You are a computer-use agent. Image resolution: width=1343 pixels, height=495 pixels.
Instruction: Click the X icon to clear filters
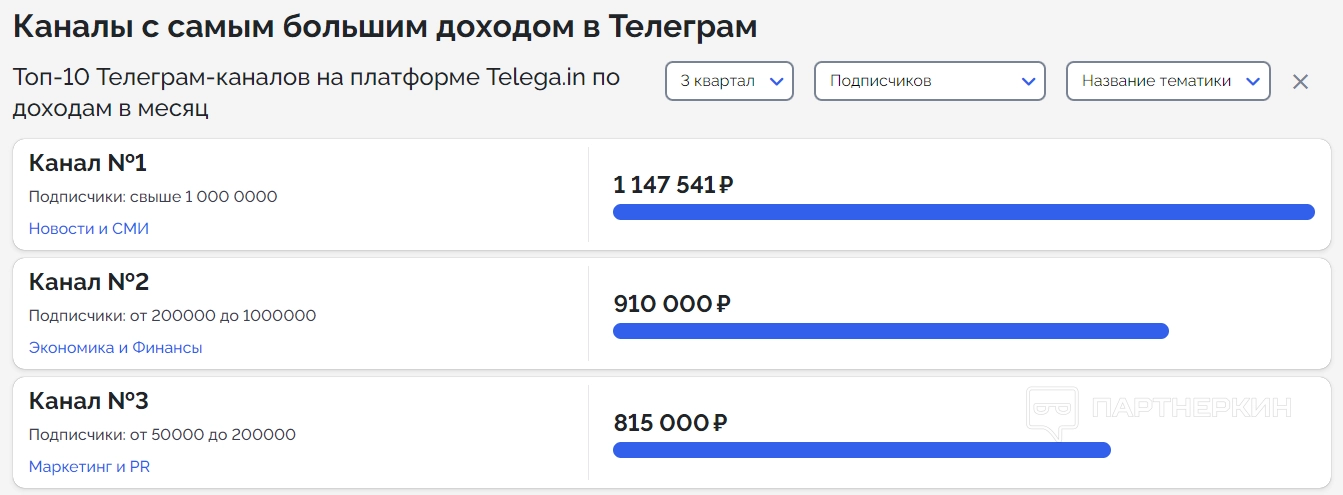pos(1300,82)
